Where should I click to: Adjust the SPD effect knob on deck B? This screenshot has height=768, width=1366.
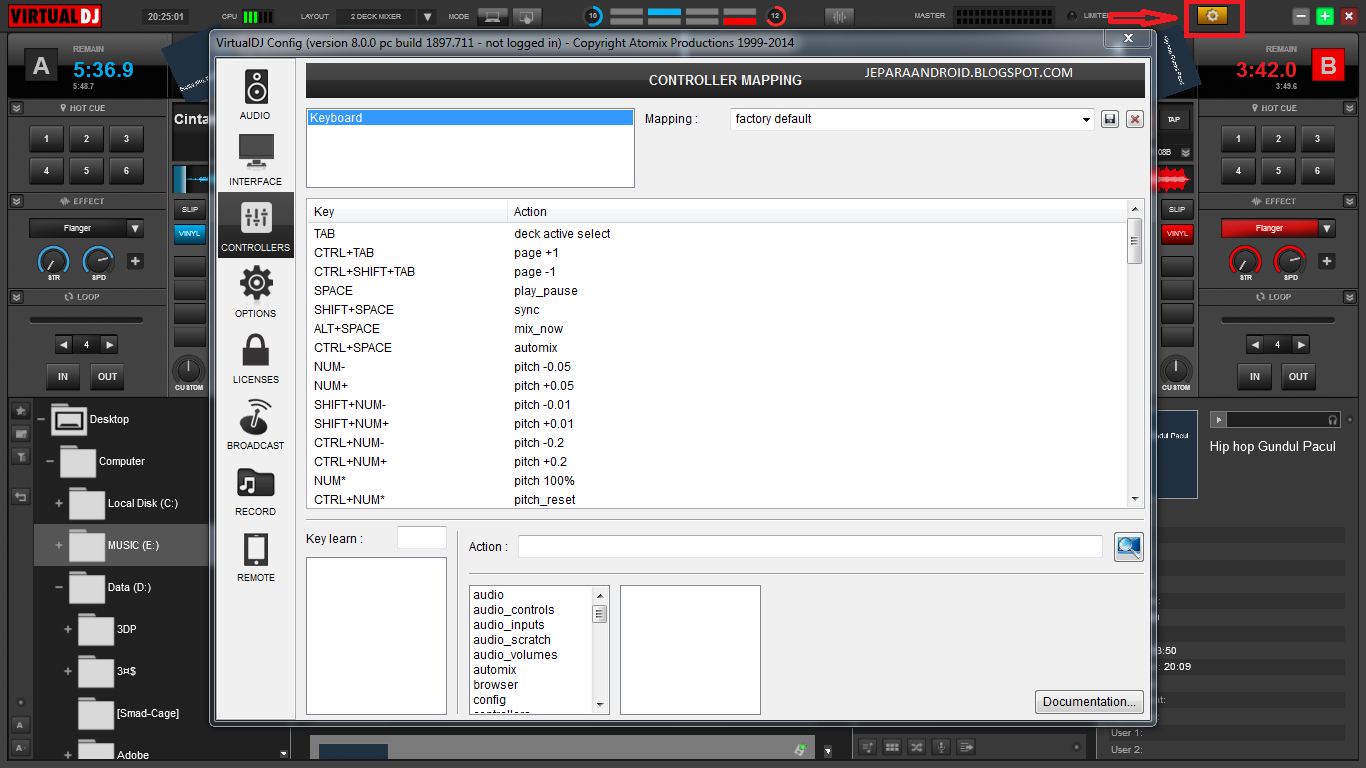pos(1290,262)
